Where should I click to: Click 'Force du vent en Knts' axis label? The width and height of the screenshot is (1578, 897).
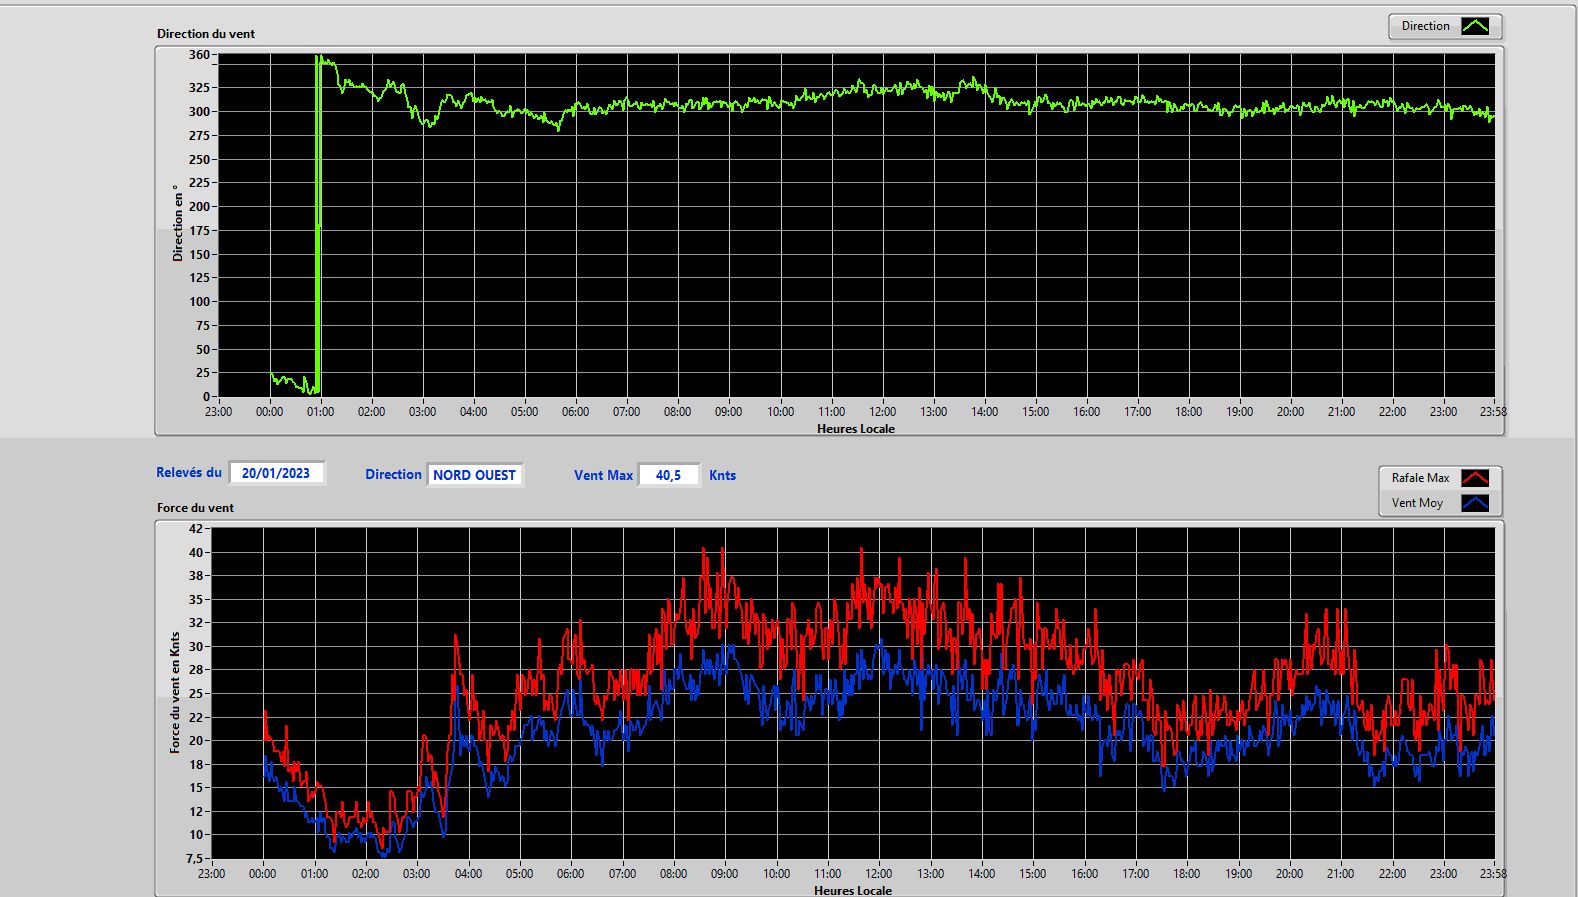point(175,692)
